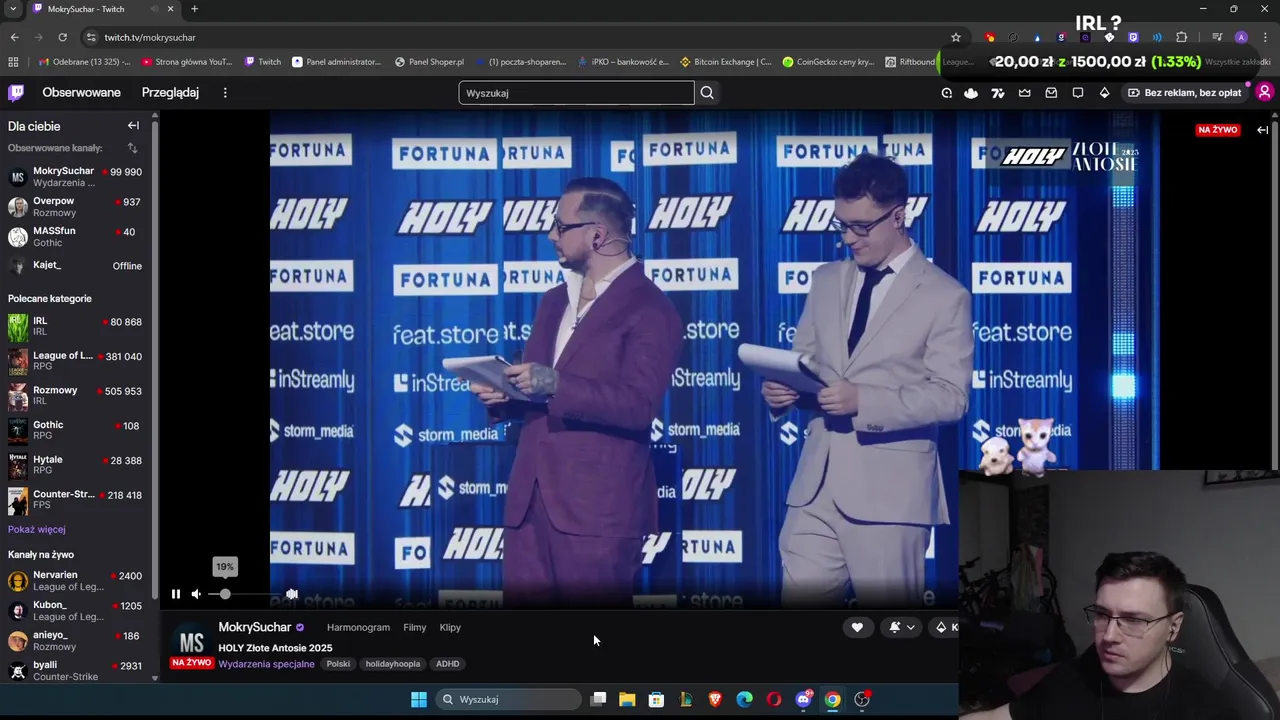Reload the page in Chrome
This screenshot has width=1280, height=720.
point(62,37)
